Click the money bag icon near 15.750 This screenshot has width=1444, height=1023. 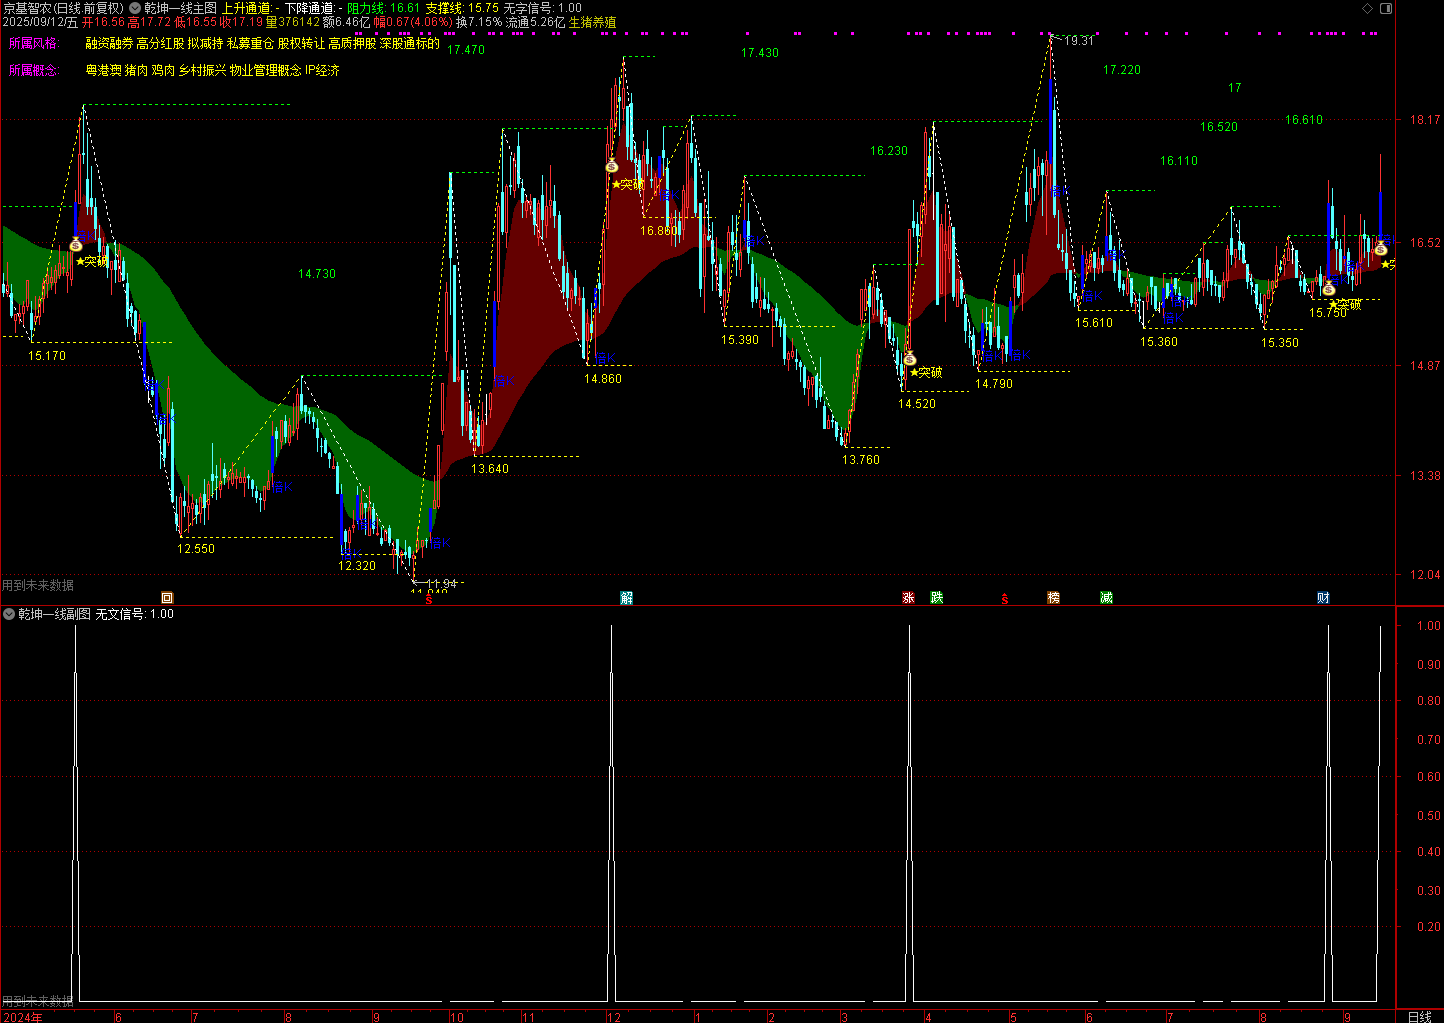[1328, 288]
